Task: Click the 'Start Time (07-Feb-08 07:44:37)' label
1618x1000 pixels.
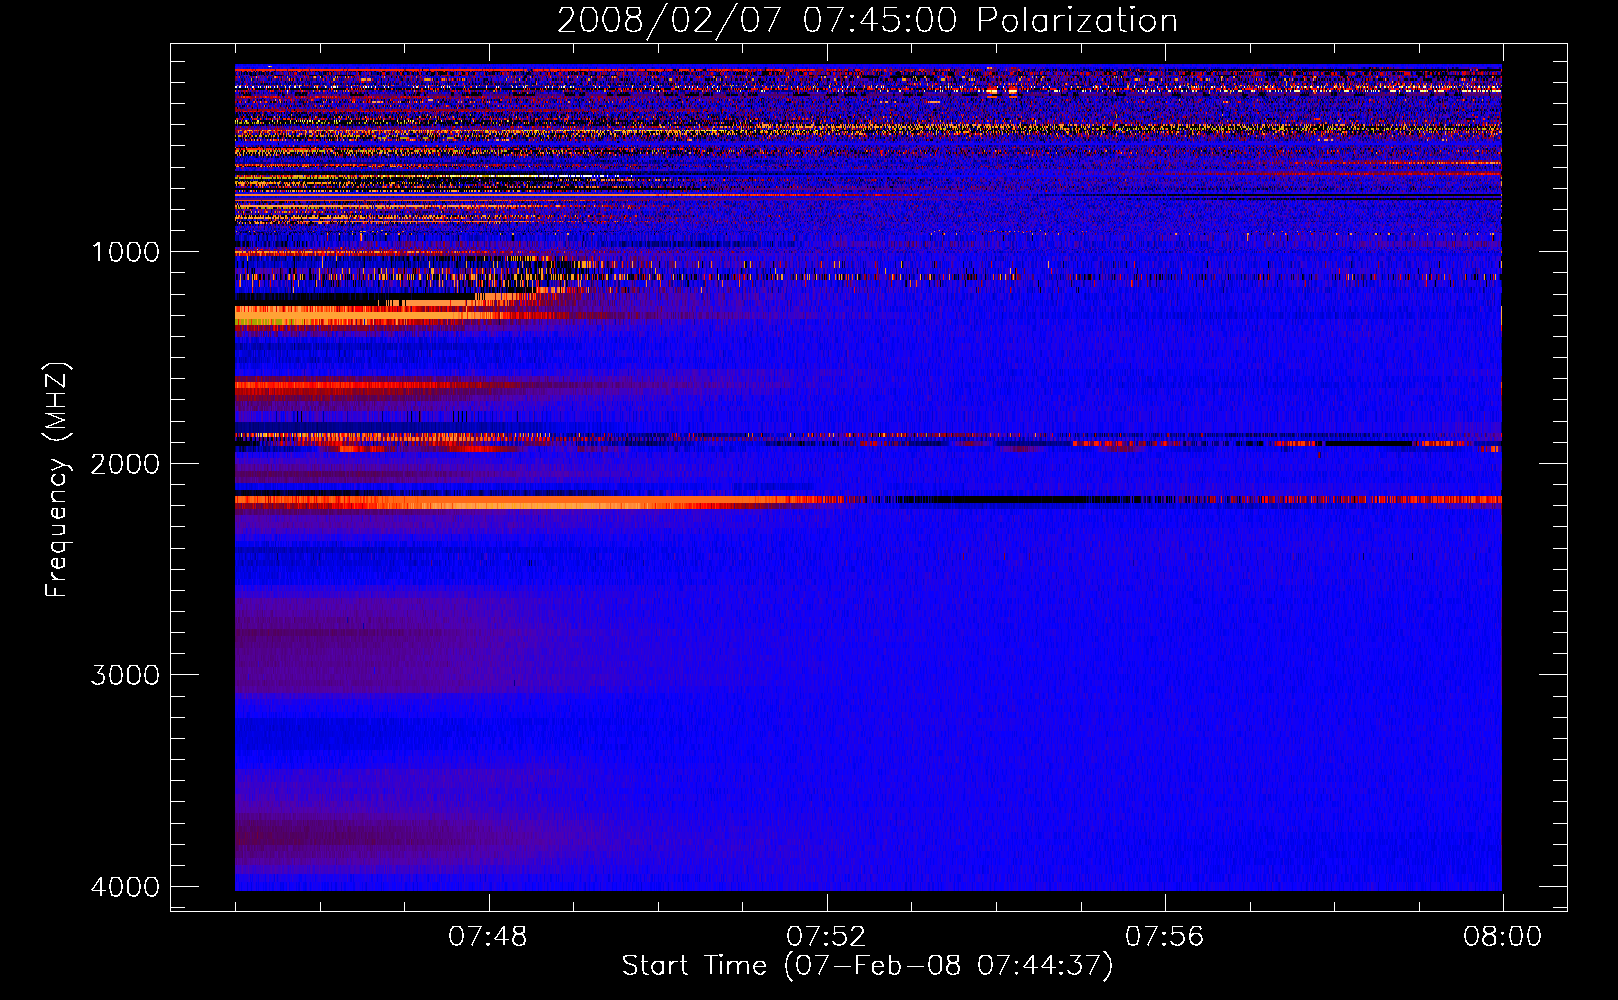Action: click(x=867, y=966)
